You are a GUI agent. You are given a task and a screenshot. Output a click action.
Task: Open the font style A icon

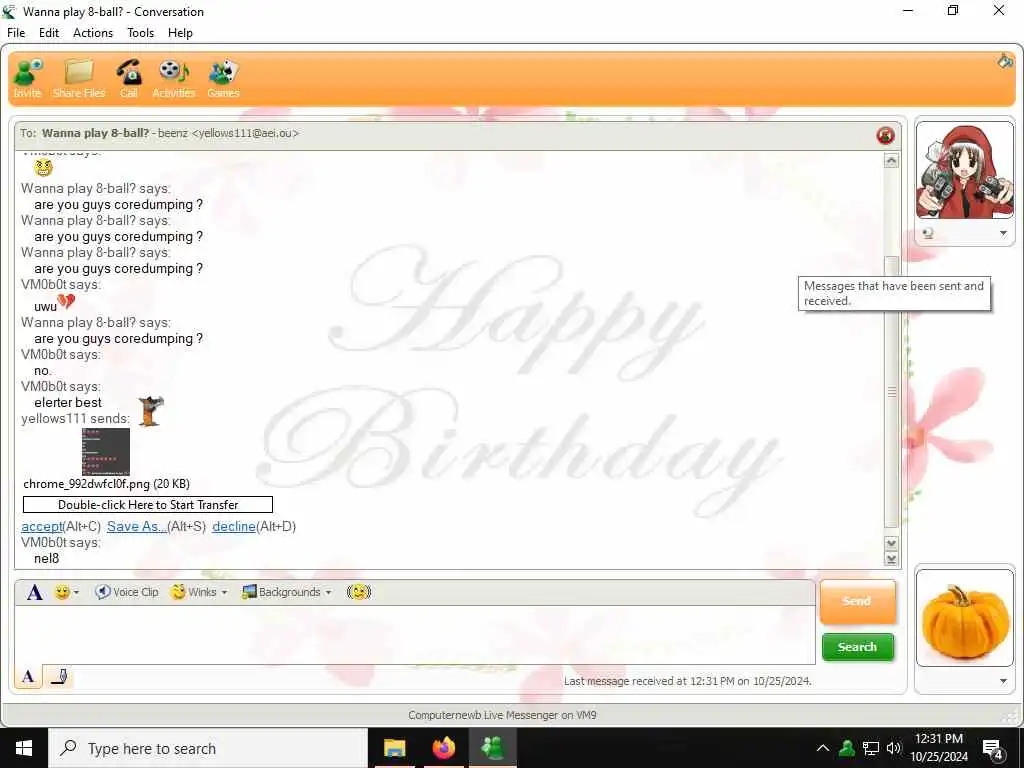(x=35, y=592)
